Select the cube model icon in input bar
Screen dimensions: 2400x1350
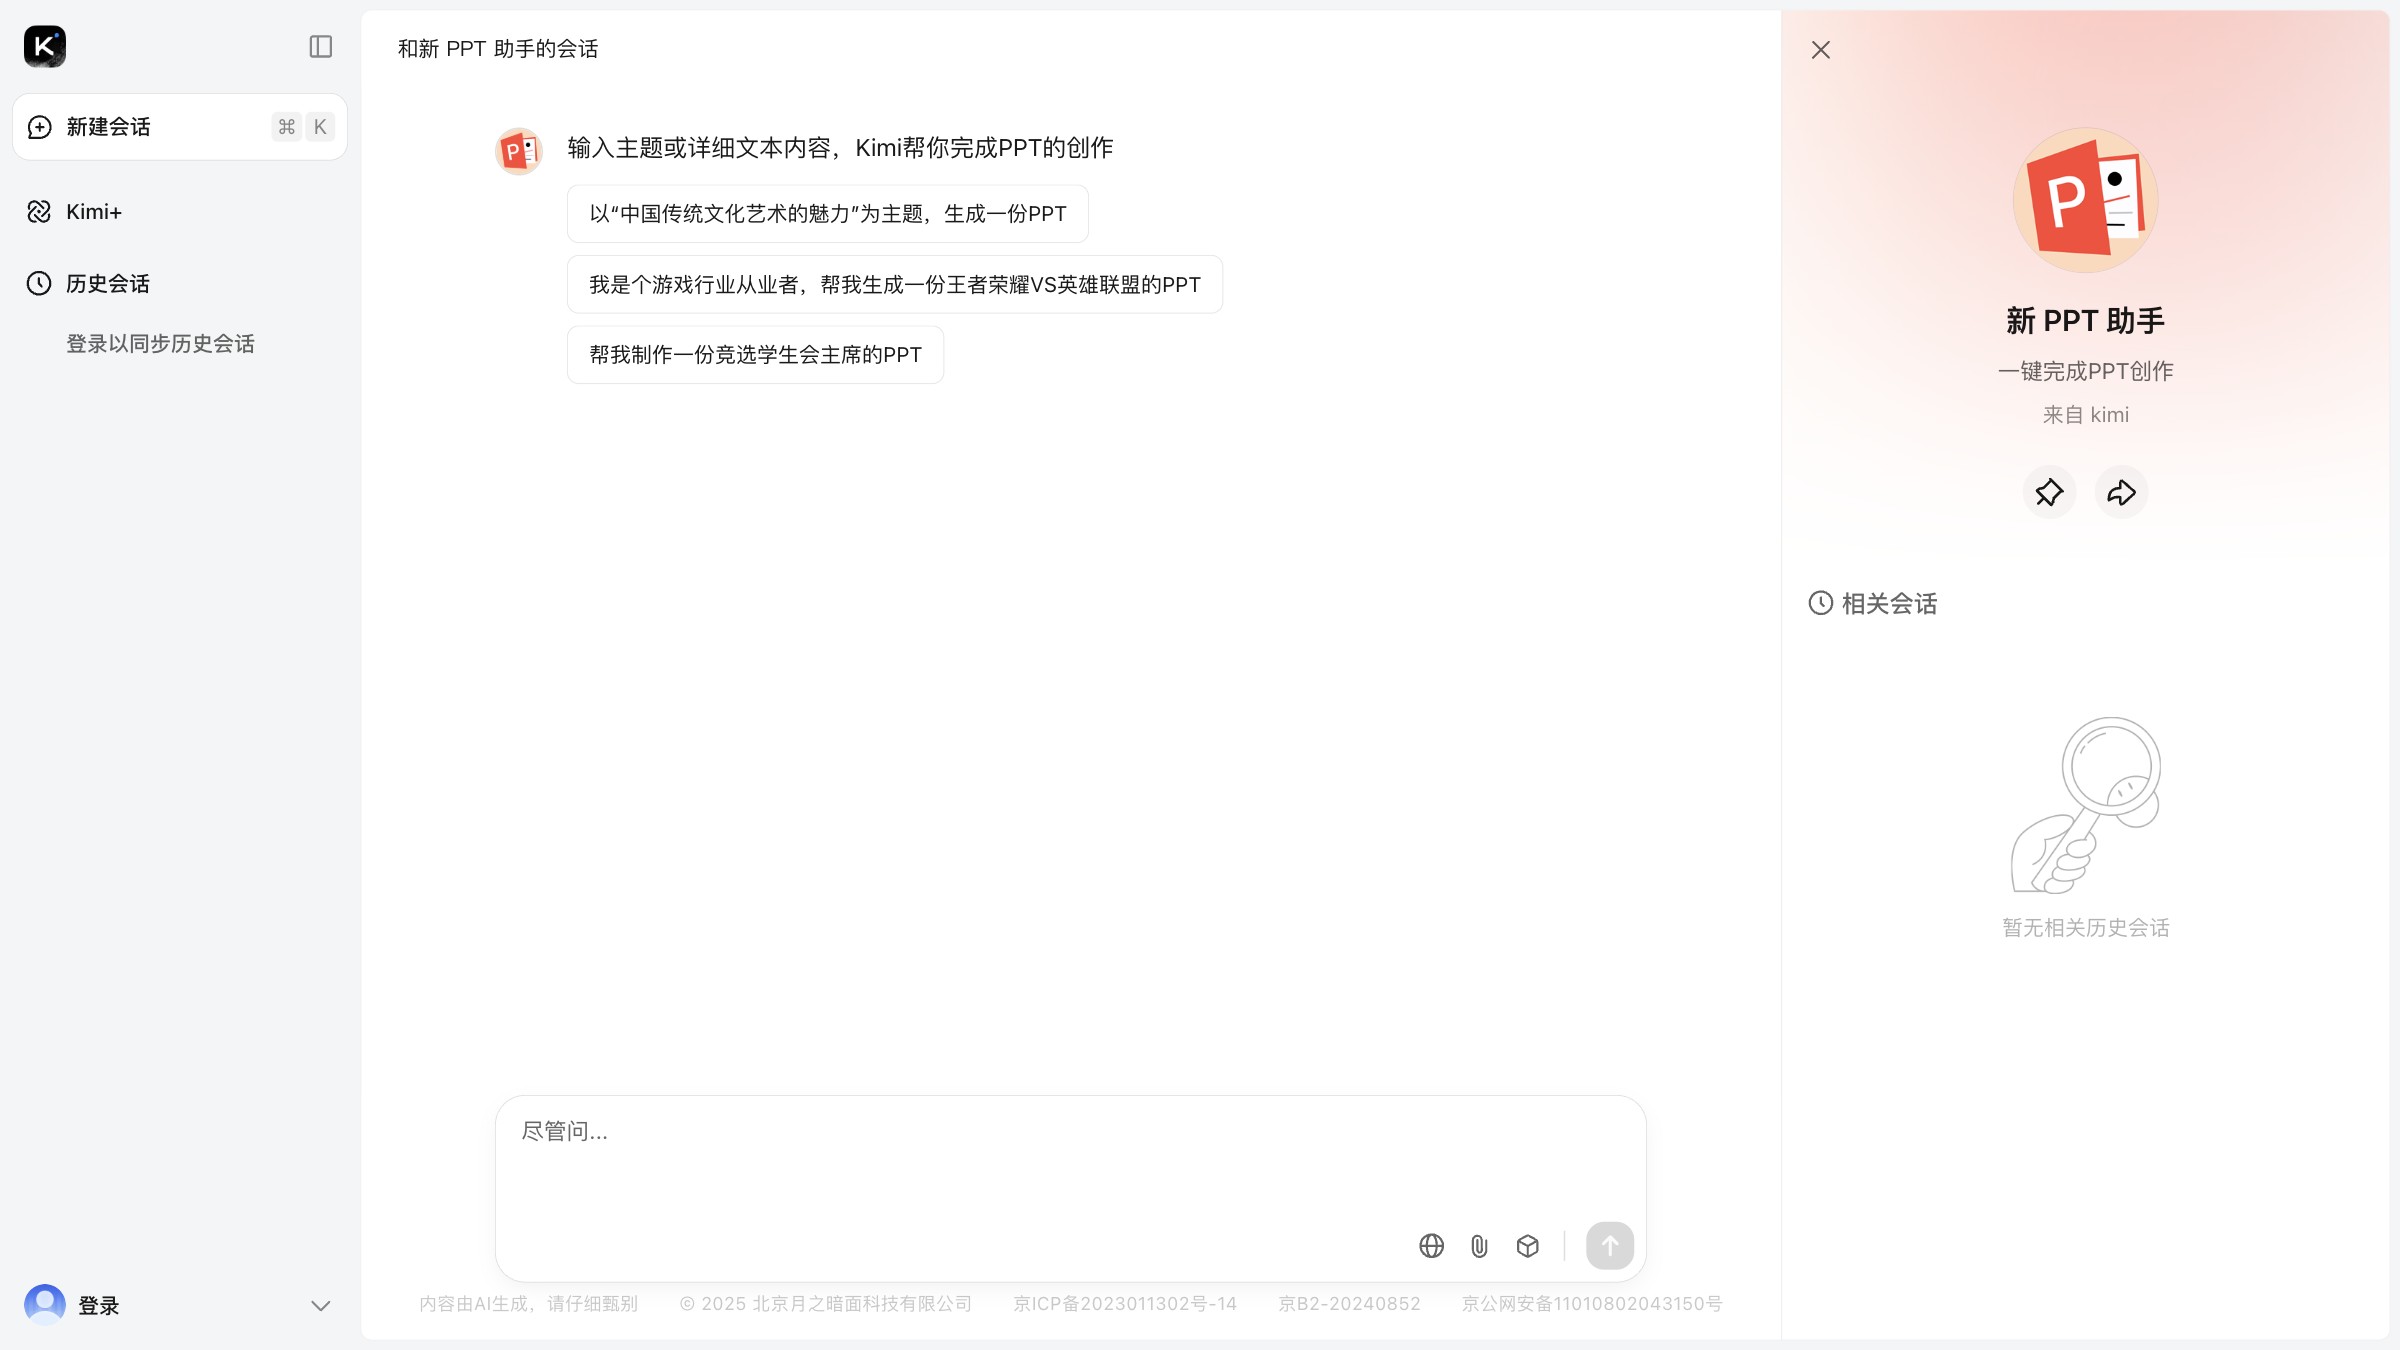[x=1527, y=1246]
